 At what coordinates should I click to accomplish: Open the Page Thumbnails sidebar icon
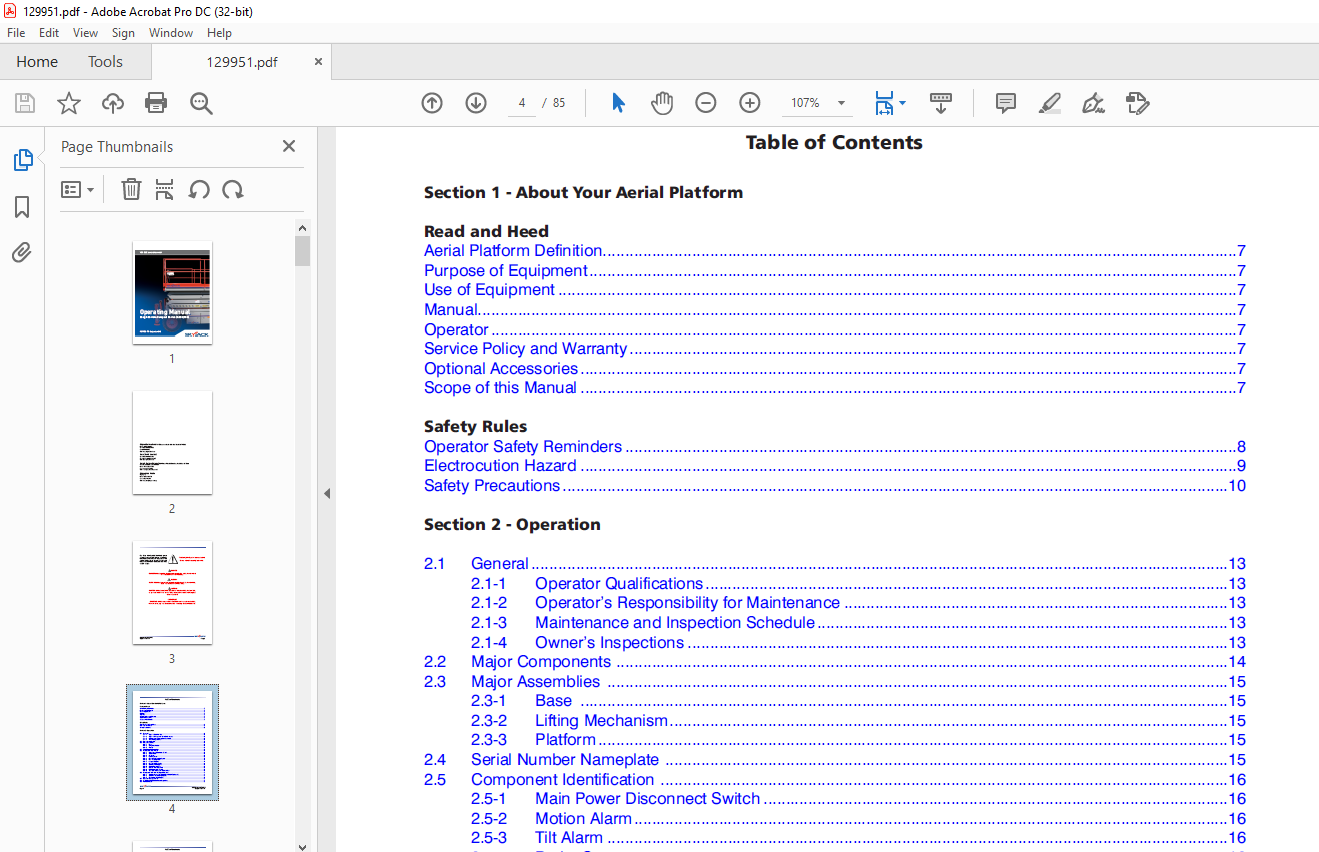point(22,160)
